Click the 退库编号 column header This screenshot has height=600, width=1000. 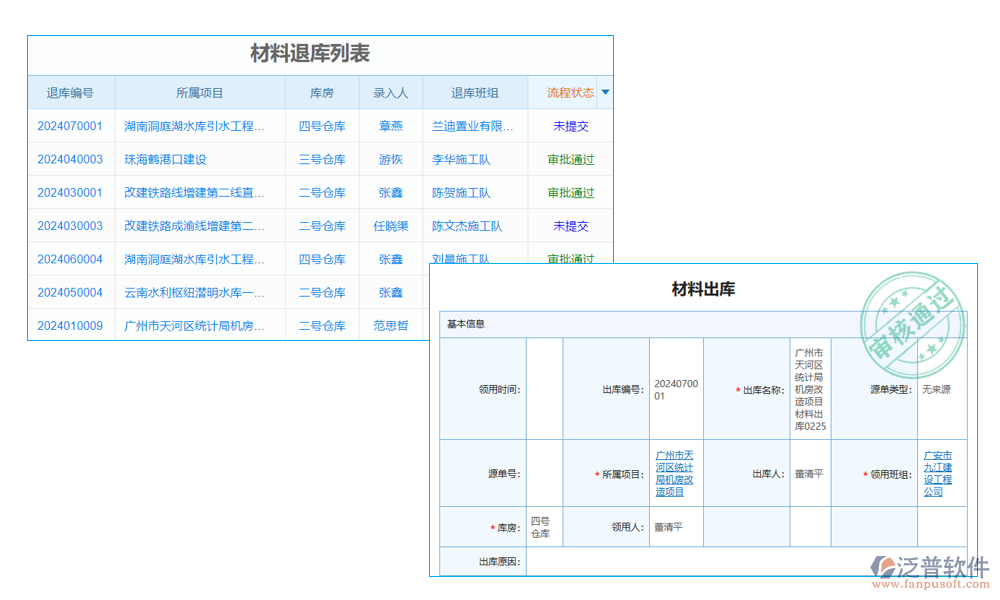69,92
